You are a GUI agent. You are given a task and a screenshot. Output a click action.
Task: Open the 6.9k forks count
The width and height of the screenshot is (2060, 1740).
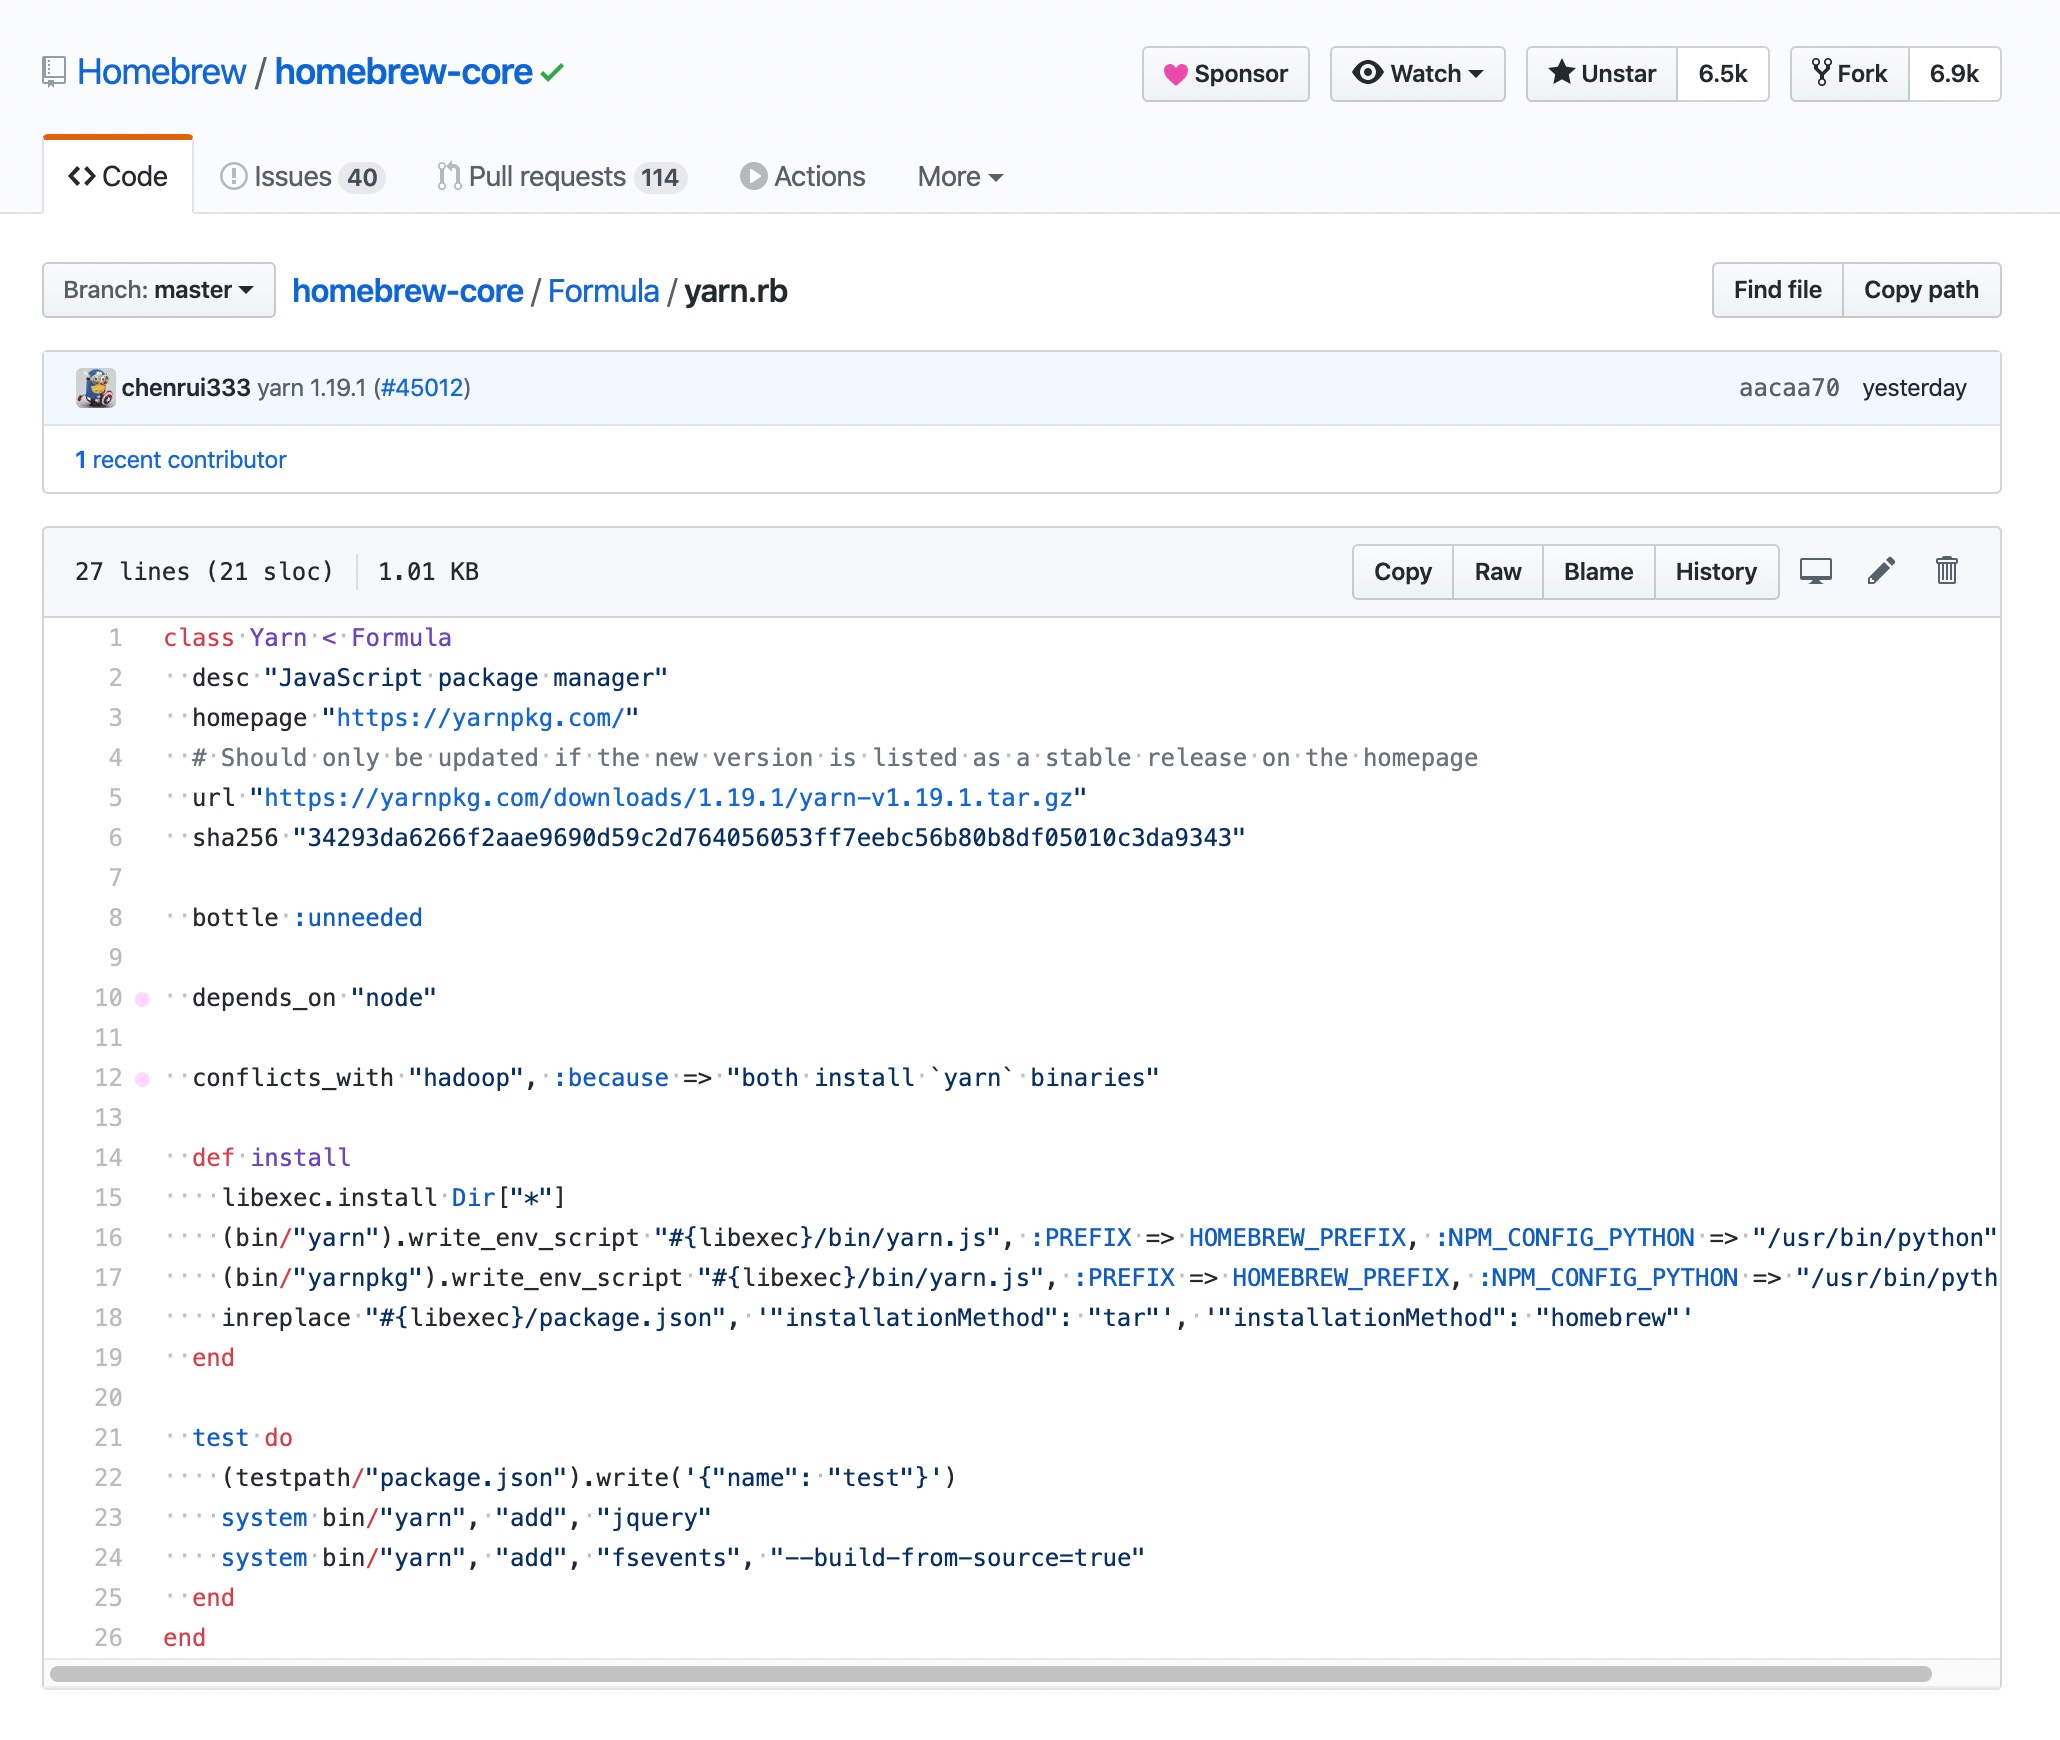click(1954, 74)
